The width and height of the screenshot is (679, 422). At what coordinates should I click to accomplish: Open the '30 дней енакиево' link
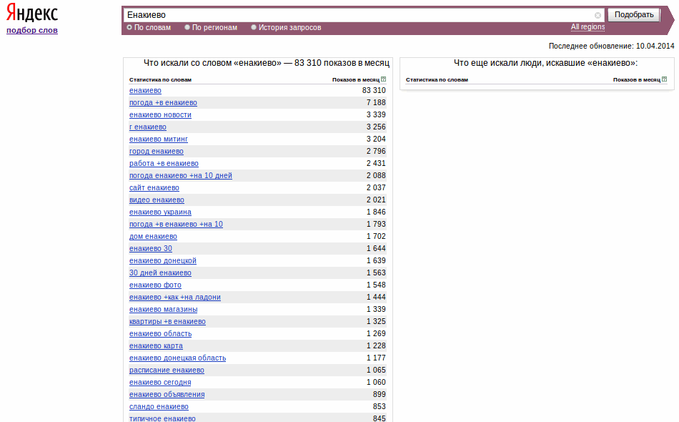click(x=160, y=273)
